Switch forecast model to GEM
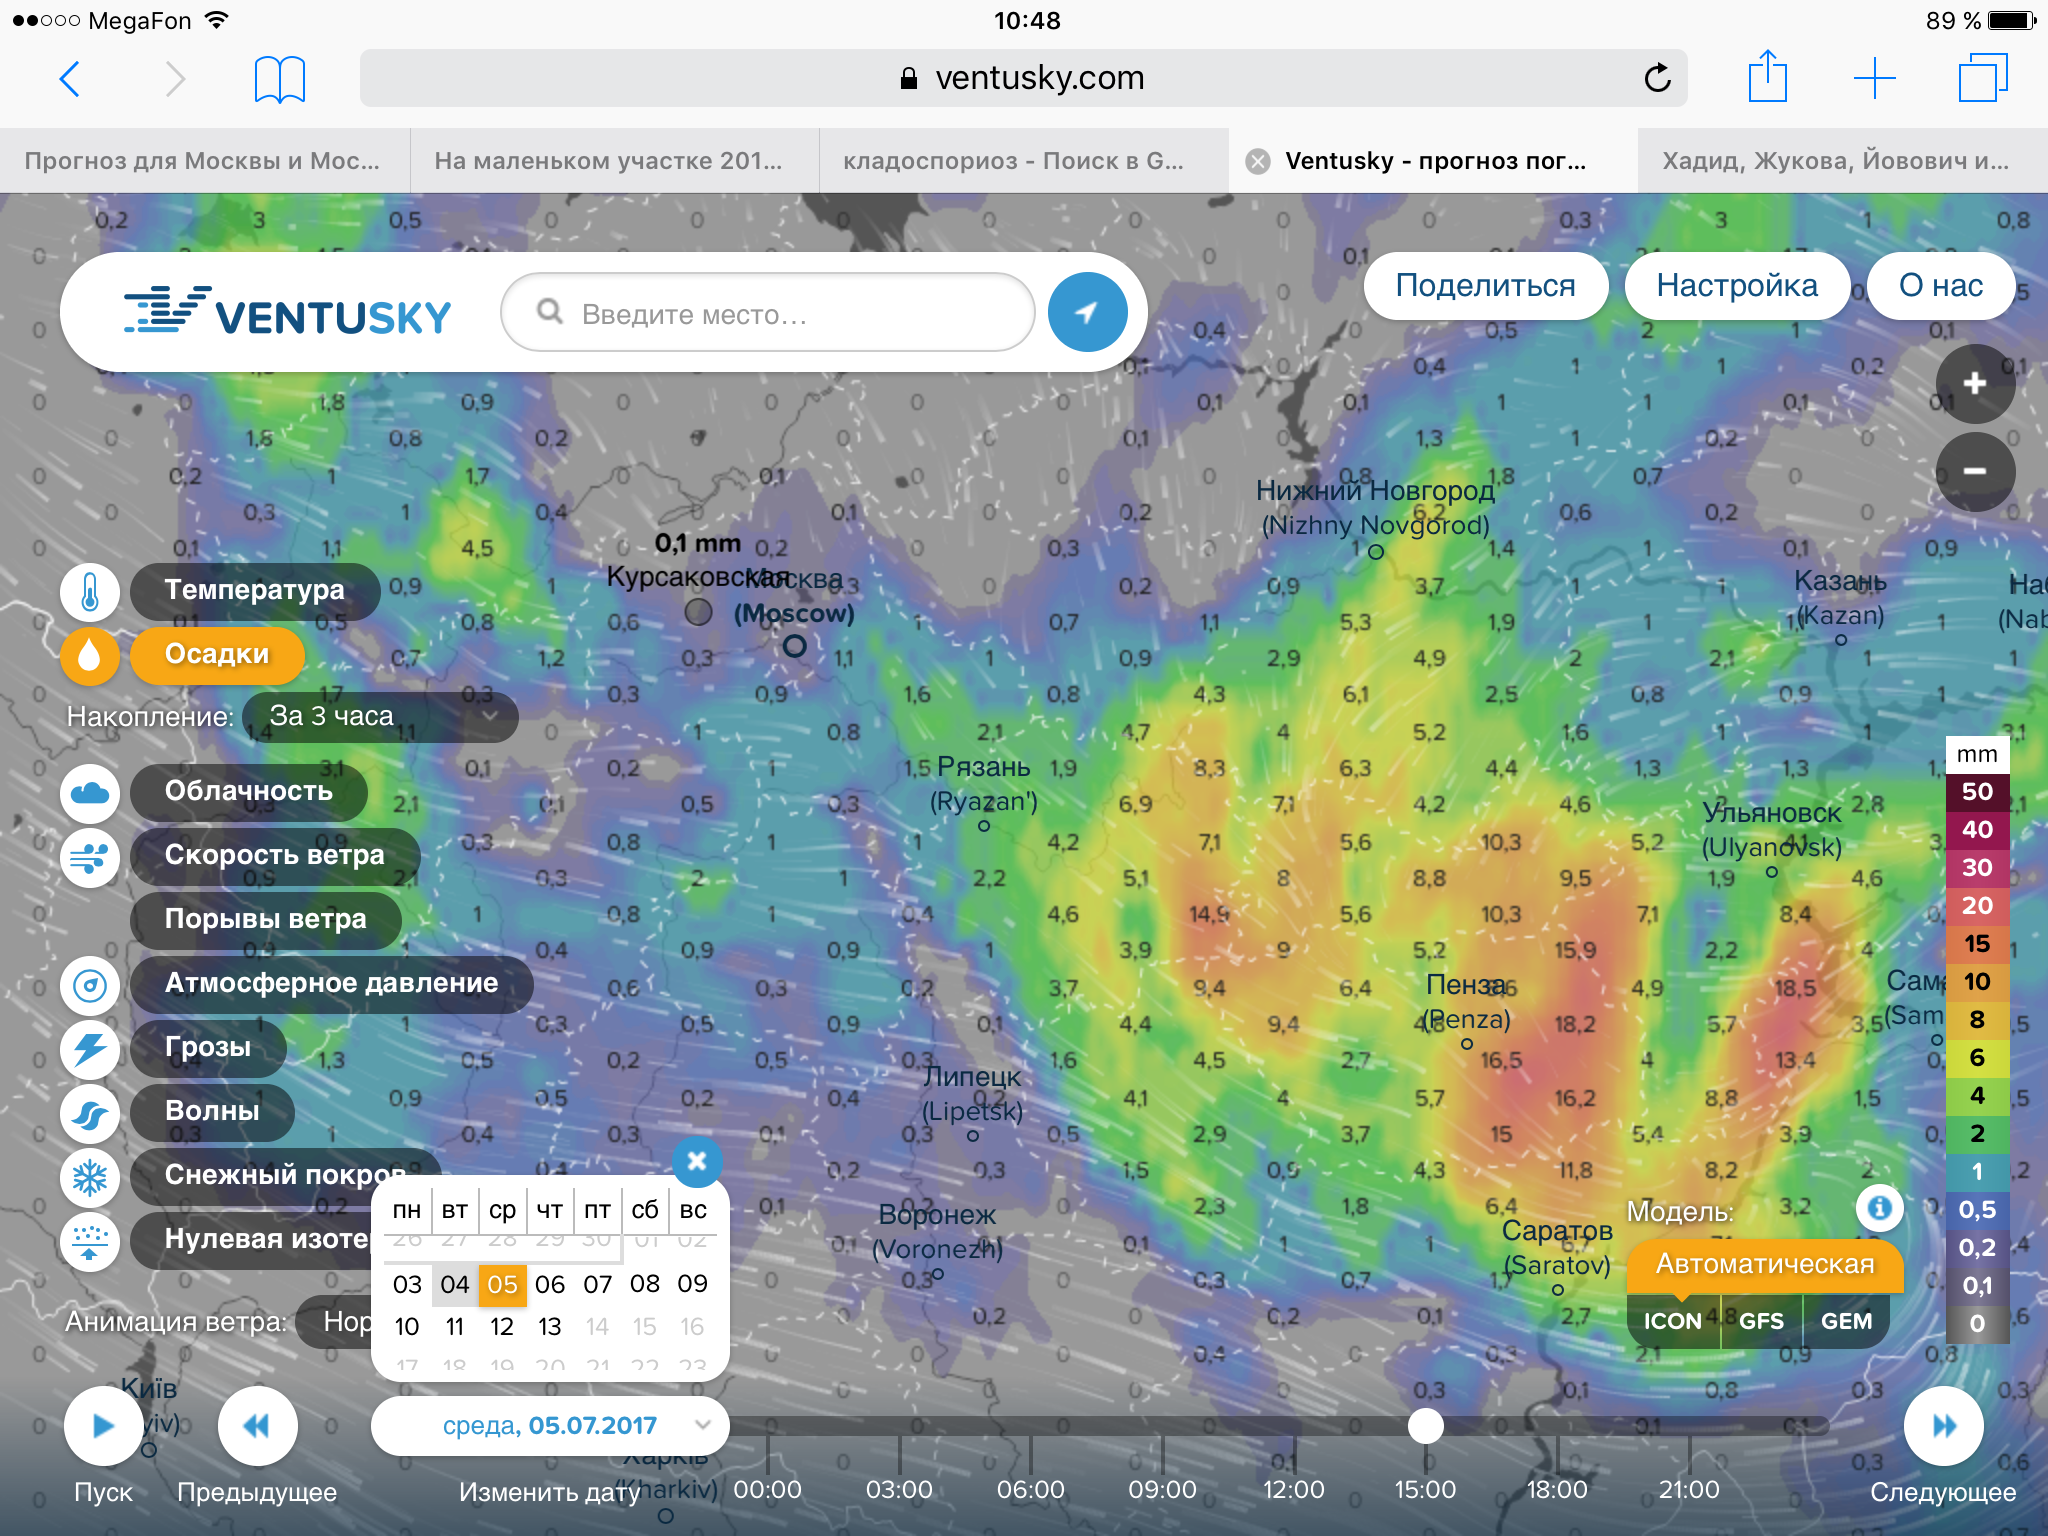 click(x=1845, y=1321)
